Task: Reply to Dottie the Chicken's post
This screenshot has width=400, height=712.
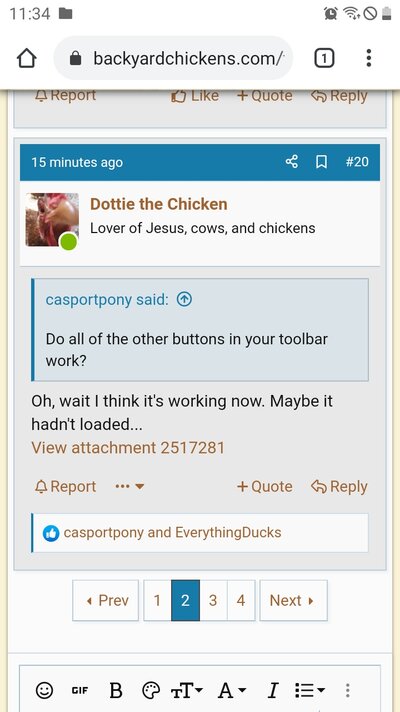Action: [340, 486]
